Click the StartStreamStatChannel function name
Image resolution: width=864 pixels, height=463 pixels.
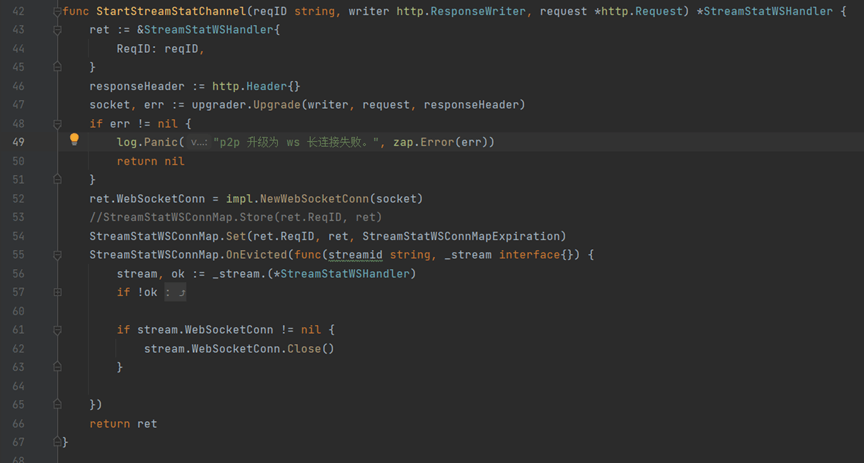point(171,11)
